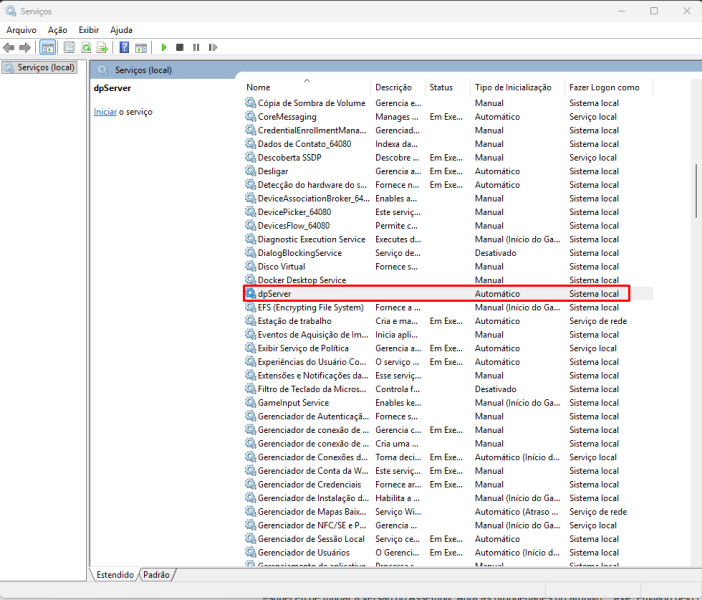Click the Serviços window title icon
The height and width of the screenshot is (600, 702).
pos(10,11)
